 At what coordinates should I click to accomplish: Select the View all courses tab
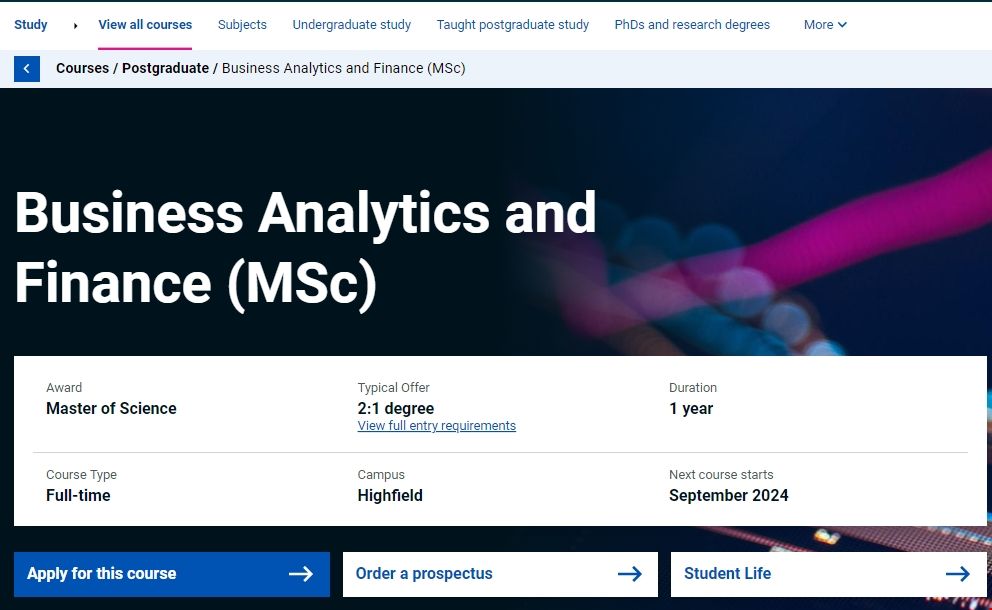(145, 25)
